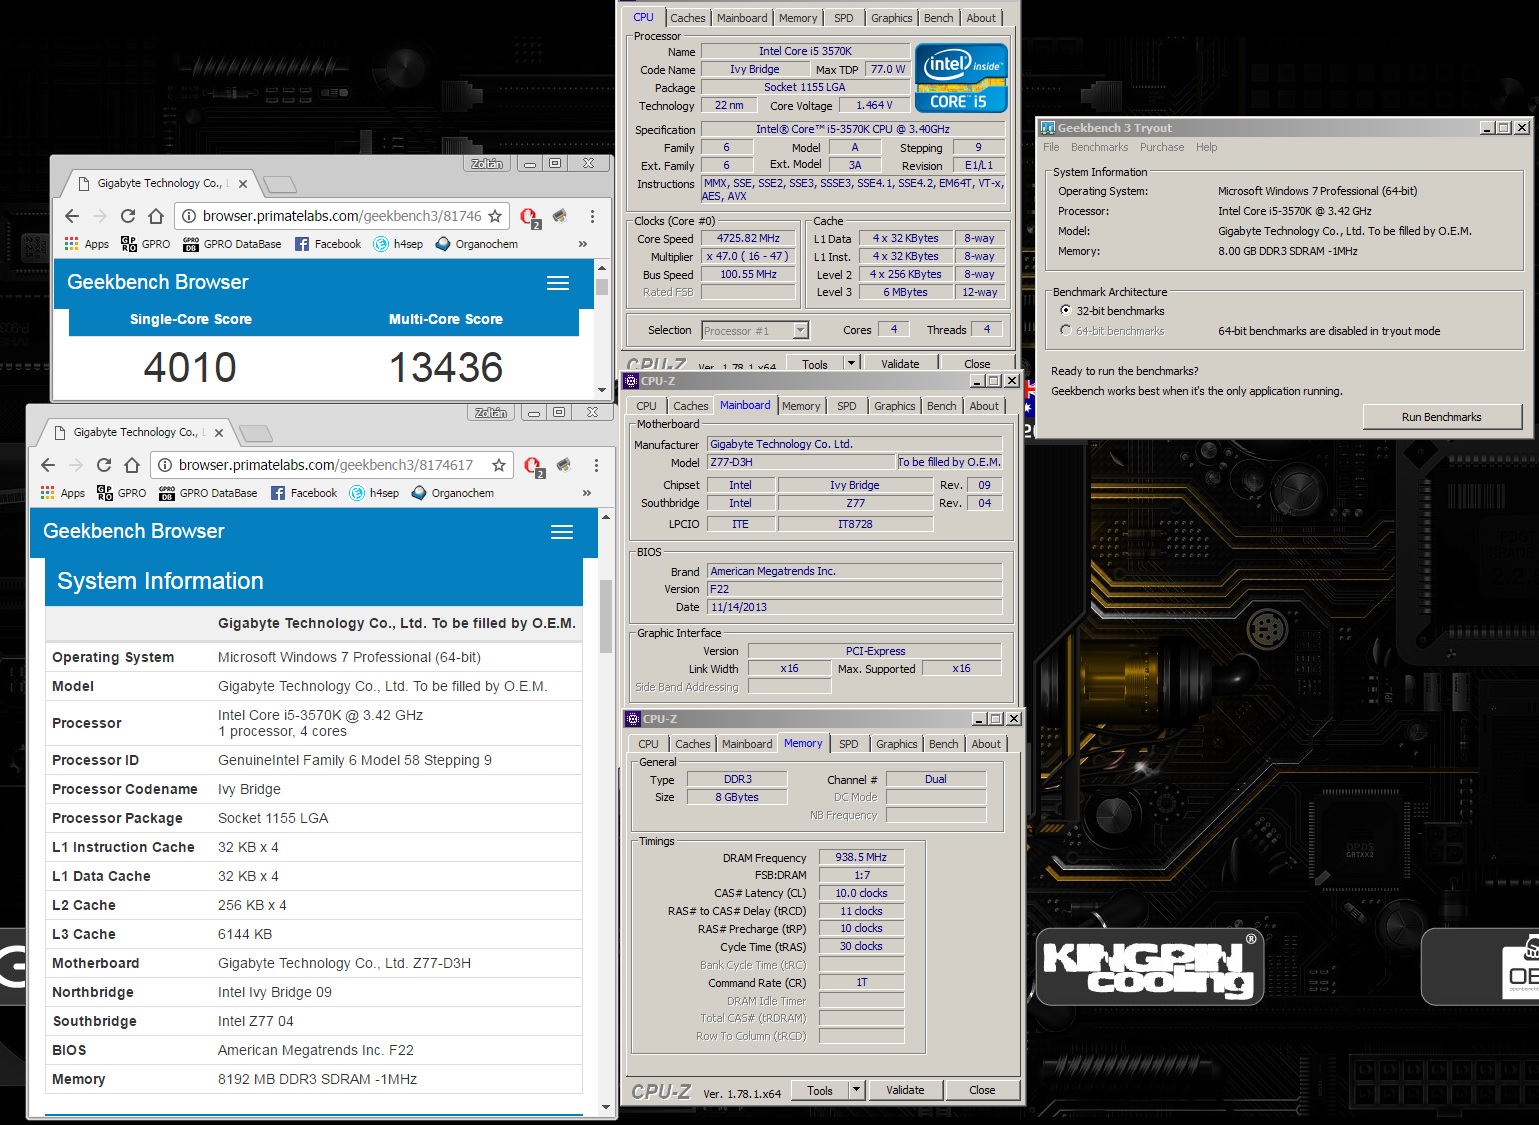
Task: Open the three-dot Chrome menu in the scores window
Action: 592,216
